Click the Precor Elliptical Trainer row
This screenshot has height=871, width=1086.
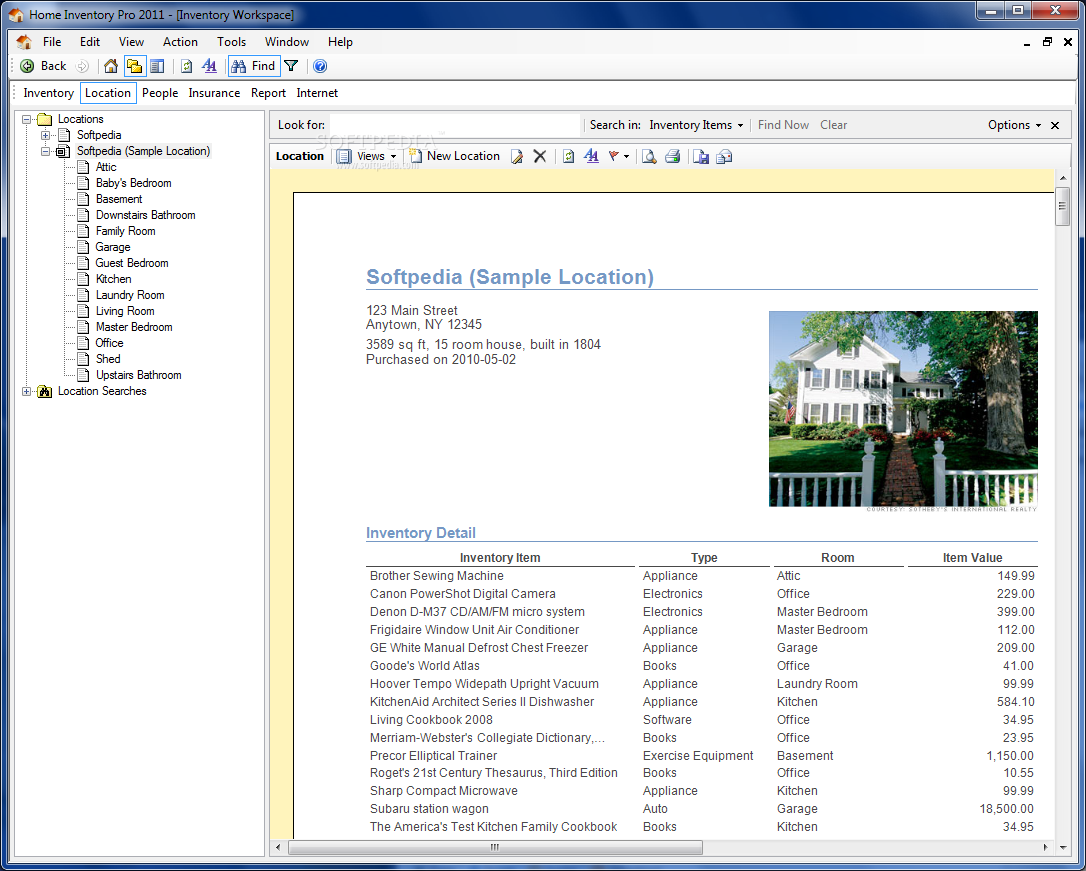pos(702,755)
